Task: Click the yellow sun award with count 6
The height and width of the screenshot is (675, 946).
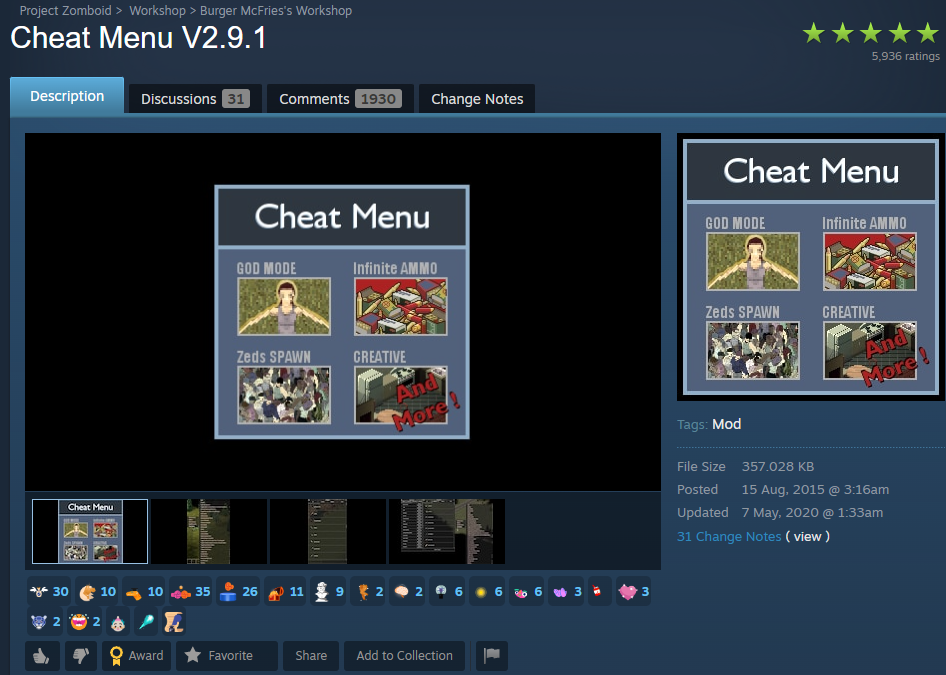Action: point(488,592)
